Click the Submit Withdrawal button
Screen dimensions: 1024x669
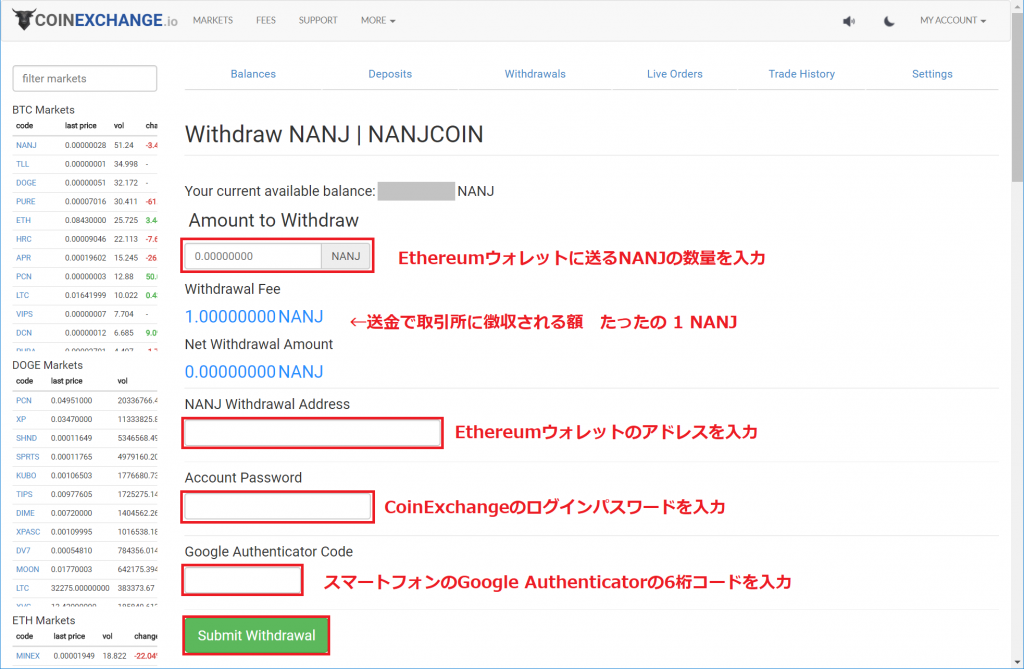(x=256, y=635)
